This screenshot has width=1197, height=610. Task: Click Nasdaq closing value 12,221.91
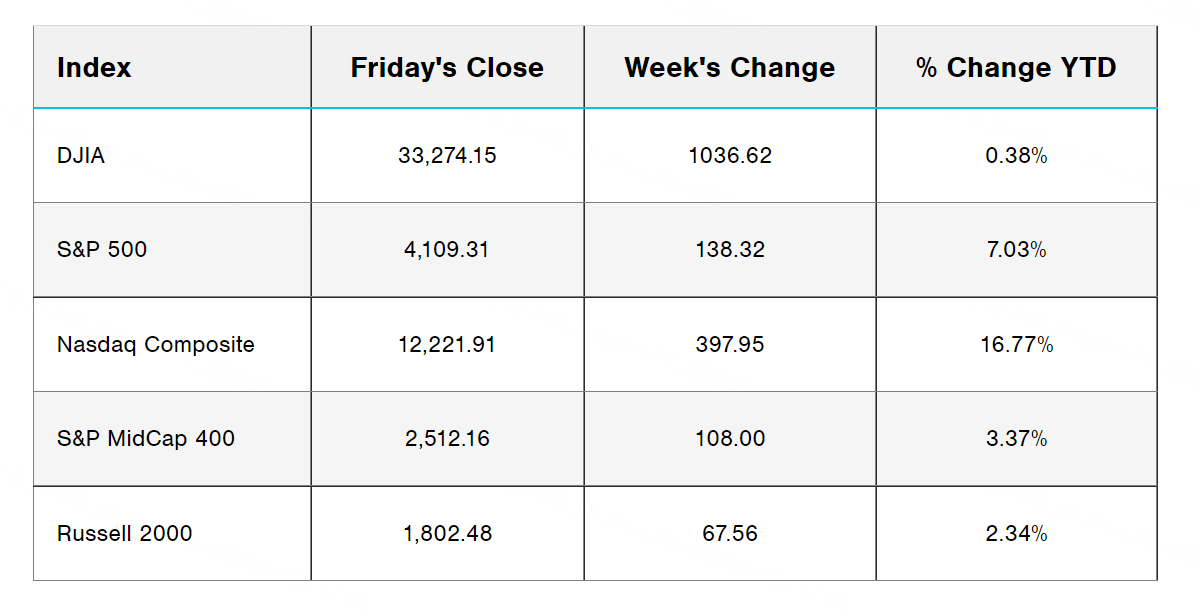point(447,345)
